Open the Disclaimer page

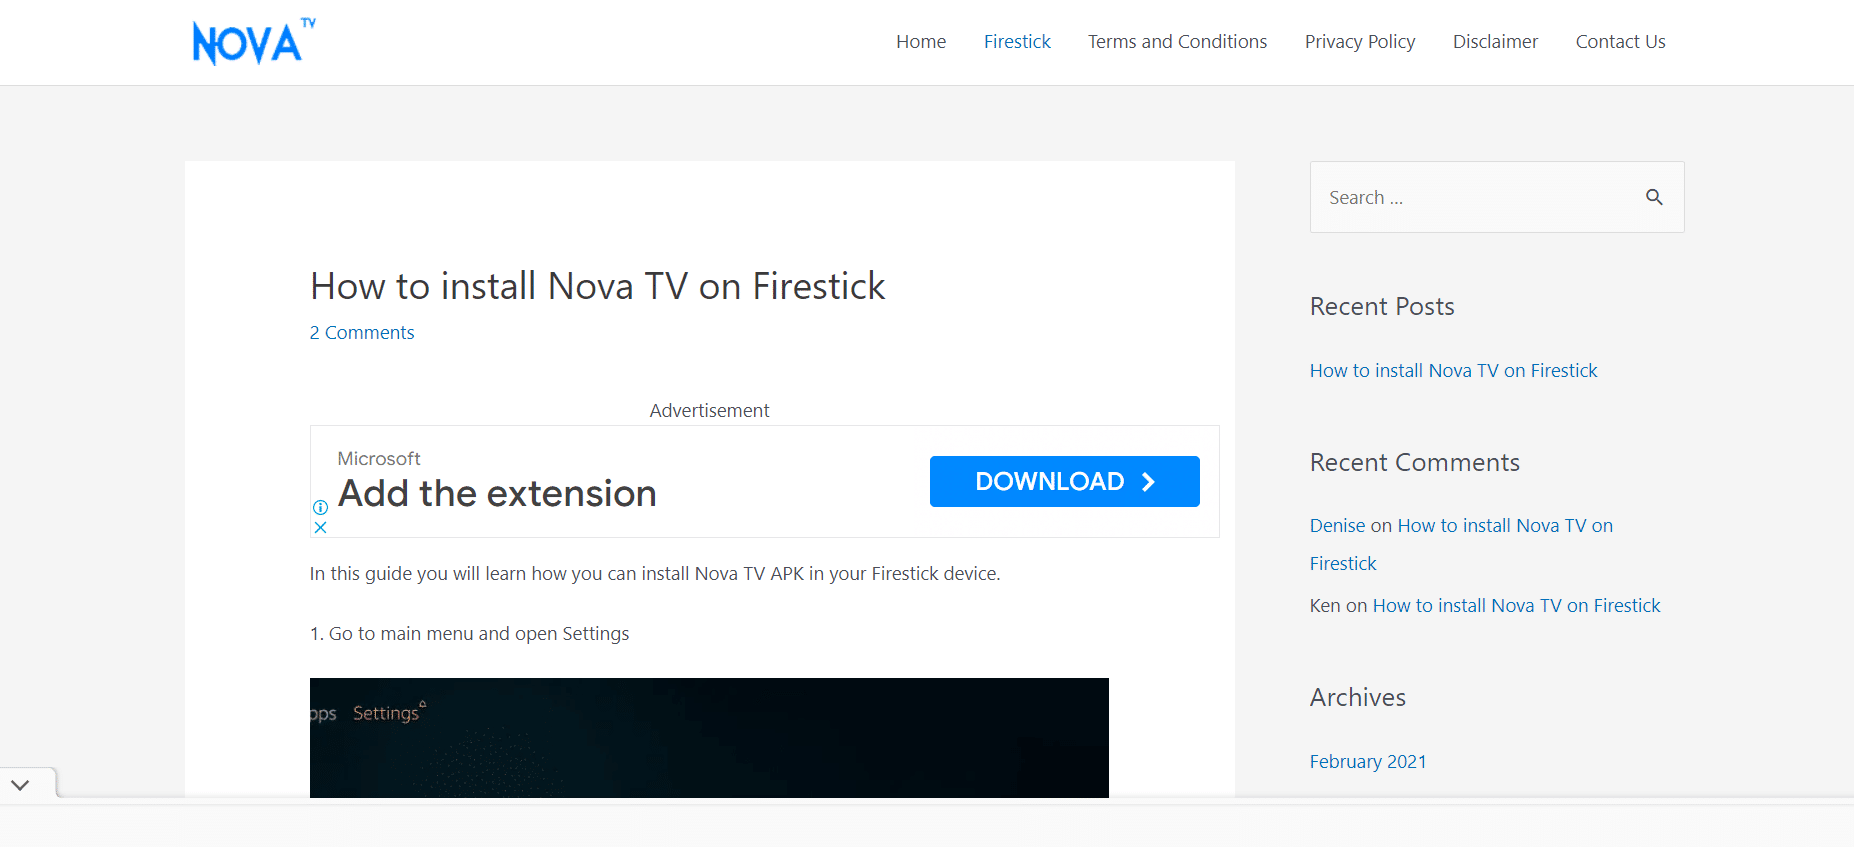1495,42
